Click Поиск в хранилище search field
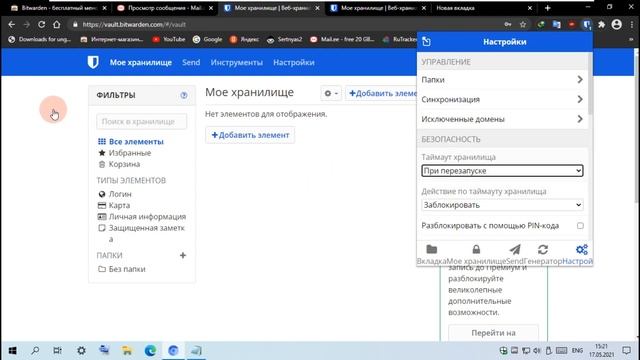This screenshot has width=640, height=360. tap(142, 122)
